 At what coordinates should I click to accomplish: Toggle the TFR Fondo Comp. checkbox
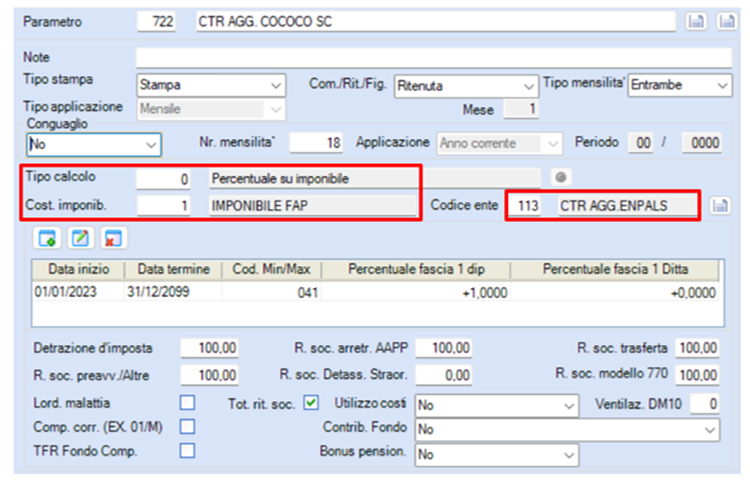coord(188,451)
